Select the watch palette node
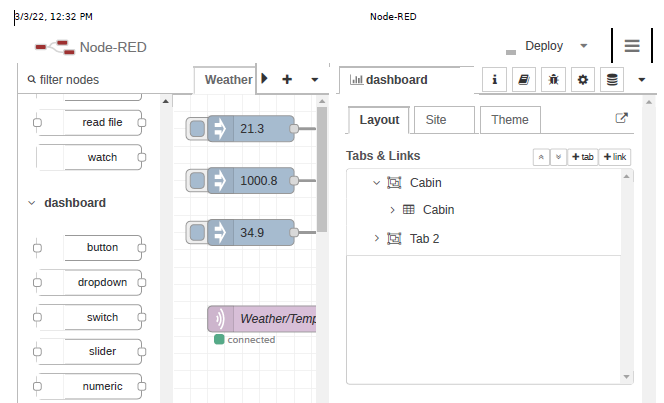 pos(89,157)
